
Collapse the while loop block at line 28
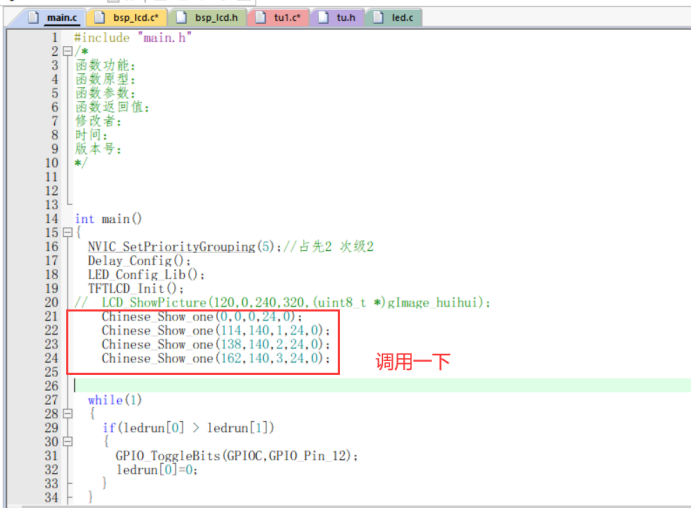pos(68,414)
